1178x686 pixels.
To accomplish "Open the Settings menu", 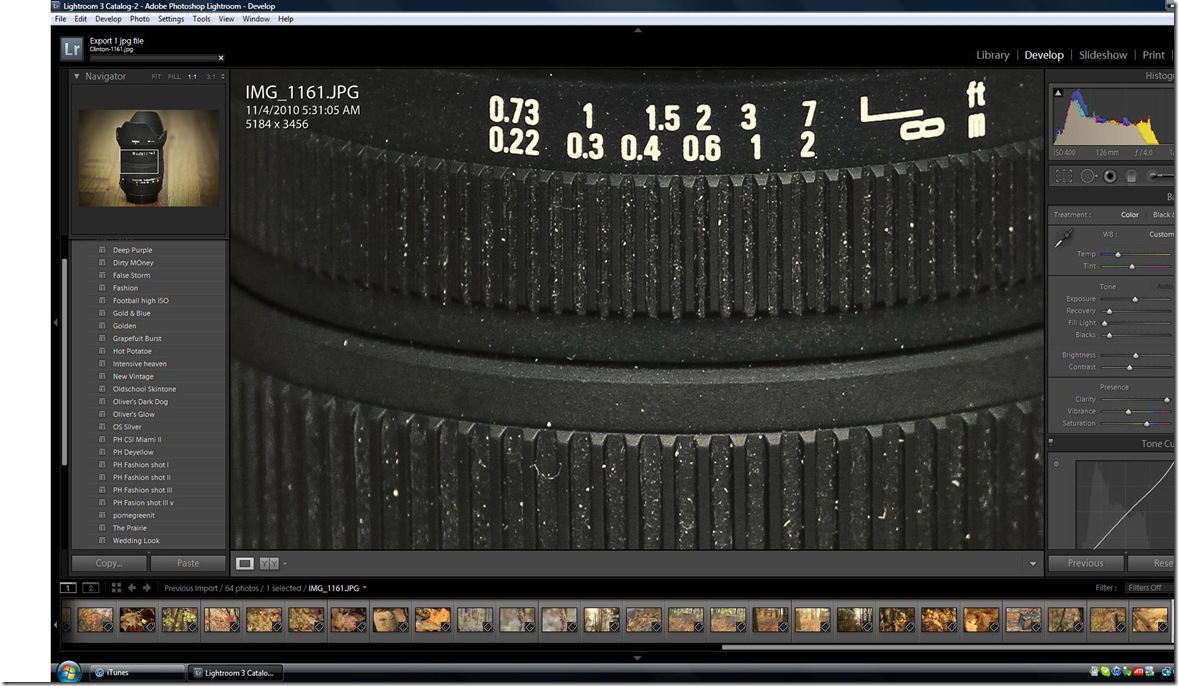I will coord(171,19).
